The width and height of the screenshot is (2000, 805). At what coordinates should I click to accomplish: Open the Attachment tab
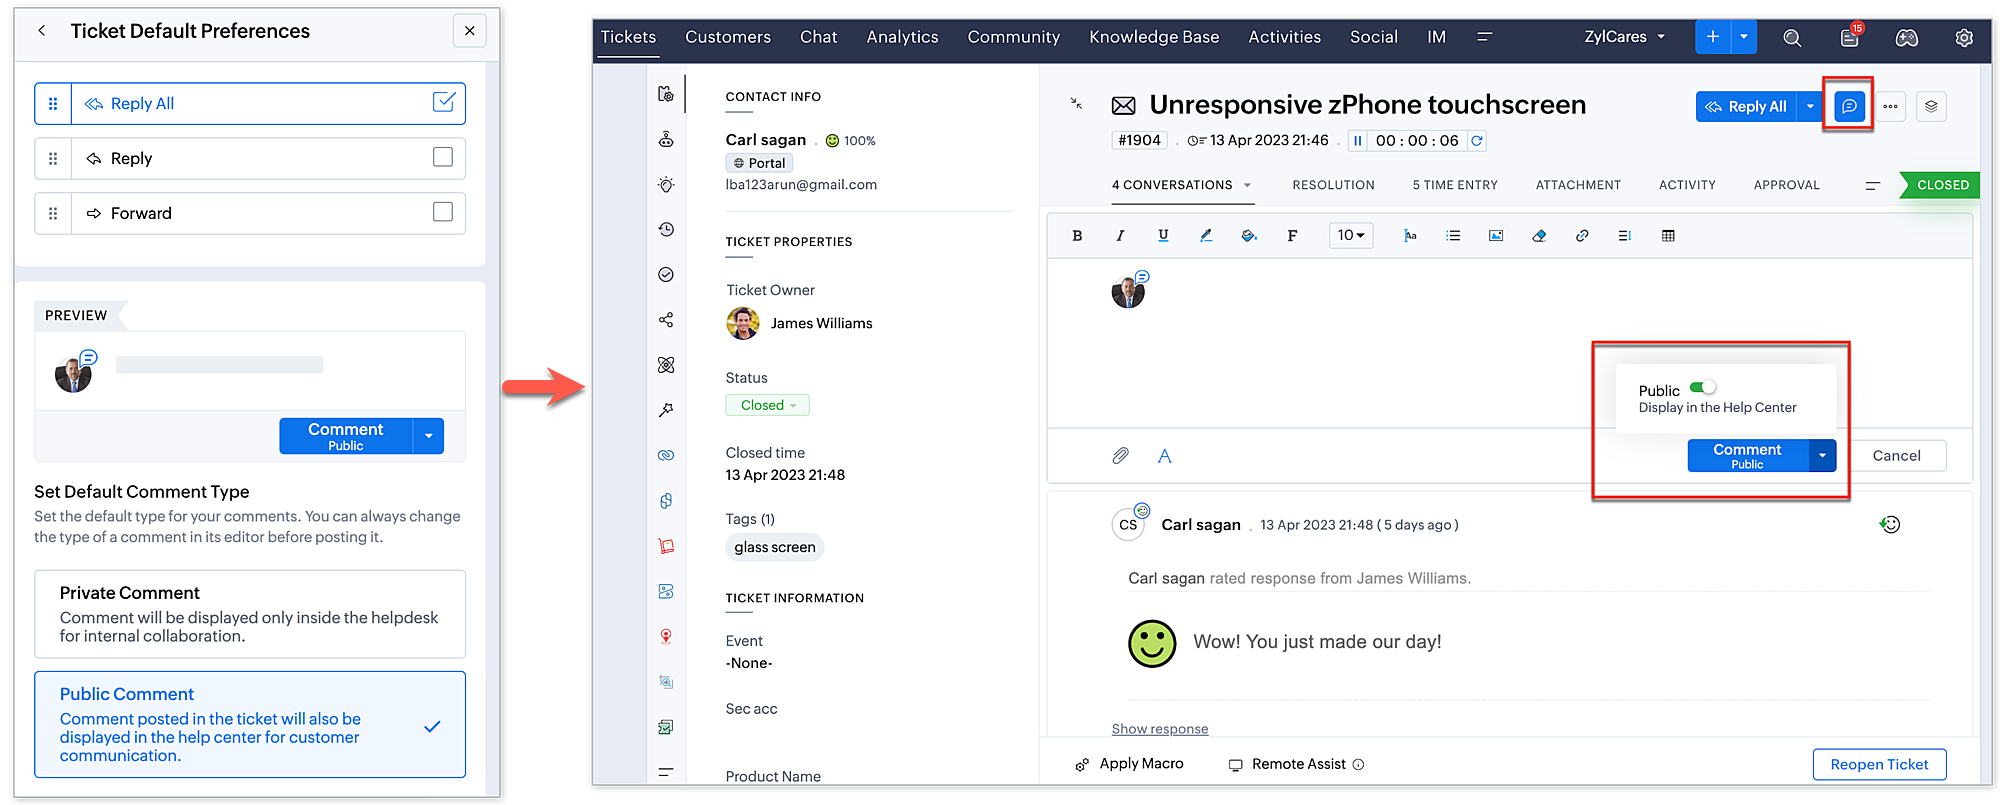[1578, 185]
